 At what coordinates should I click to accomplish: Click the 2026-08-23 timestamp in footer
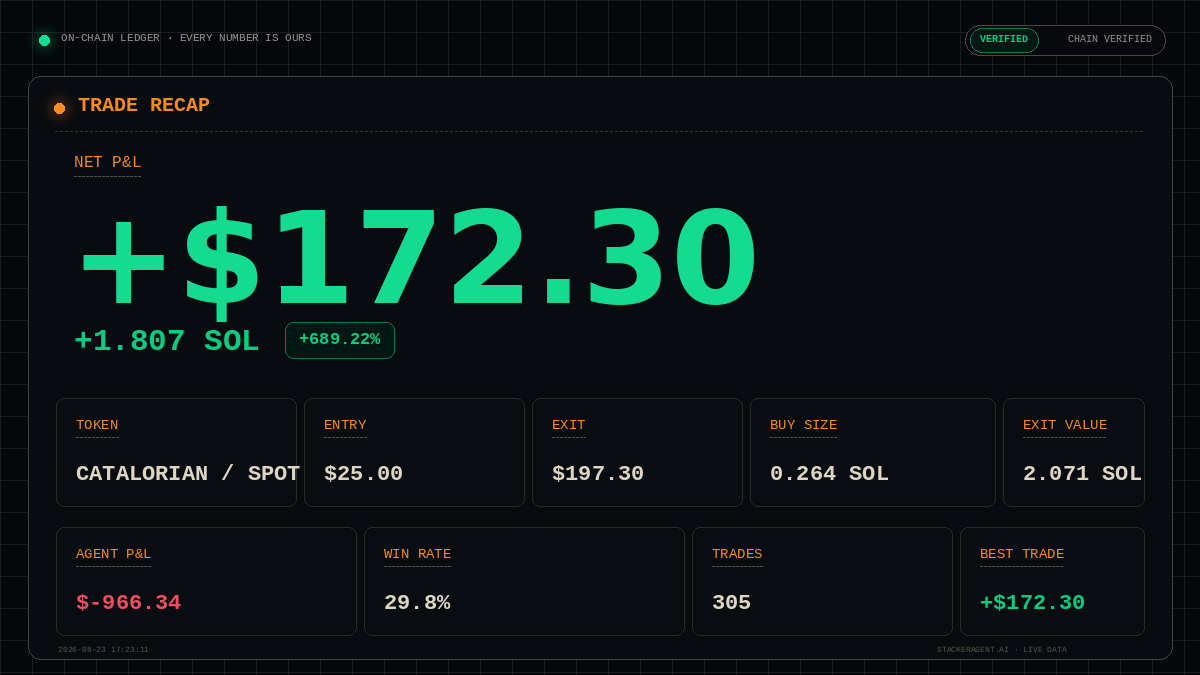point(103,650)
